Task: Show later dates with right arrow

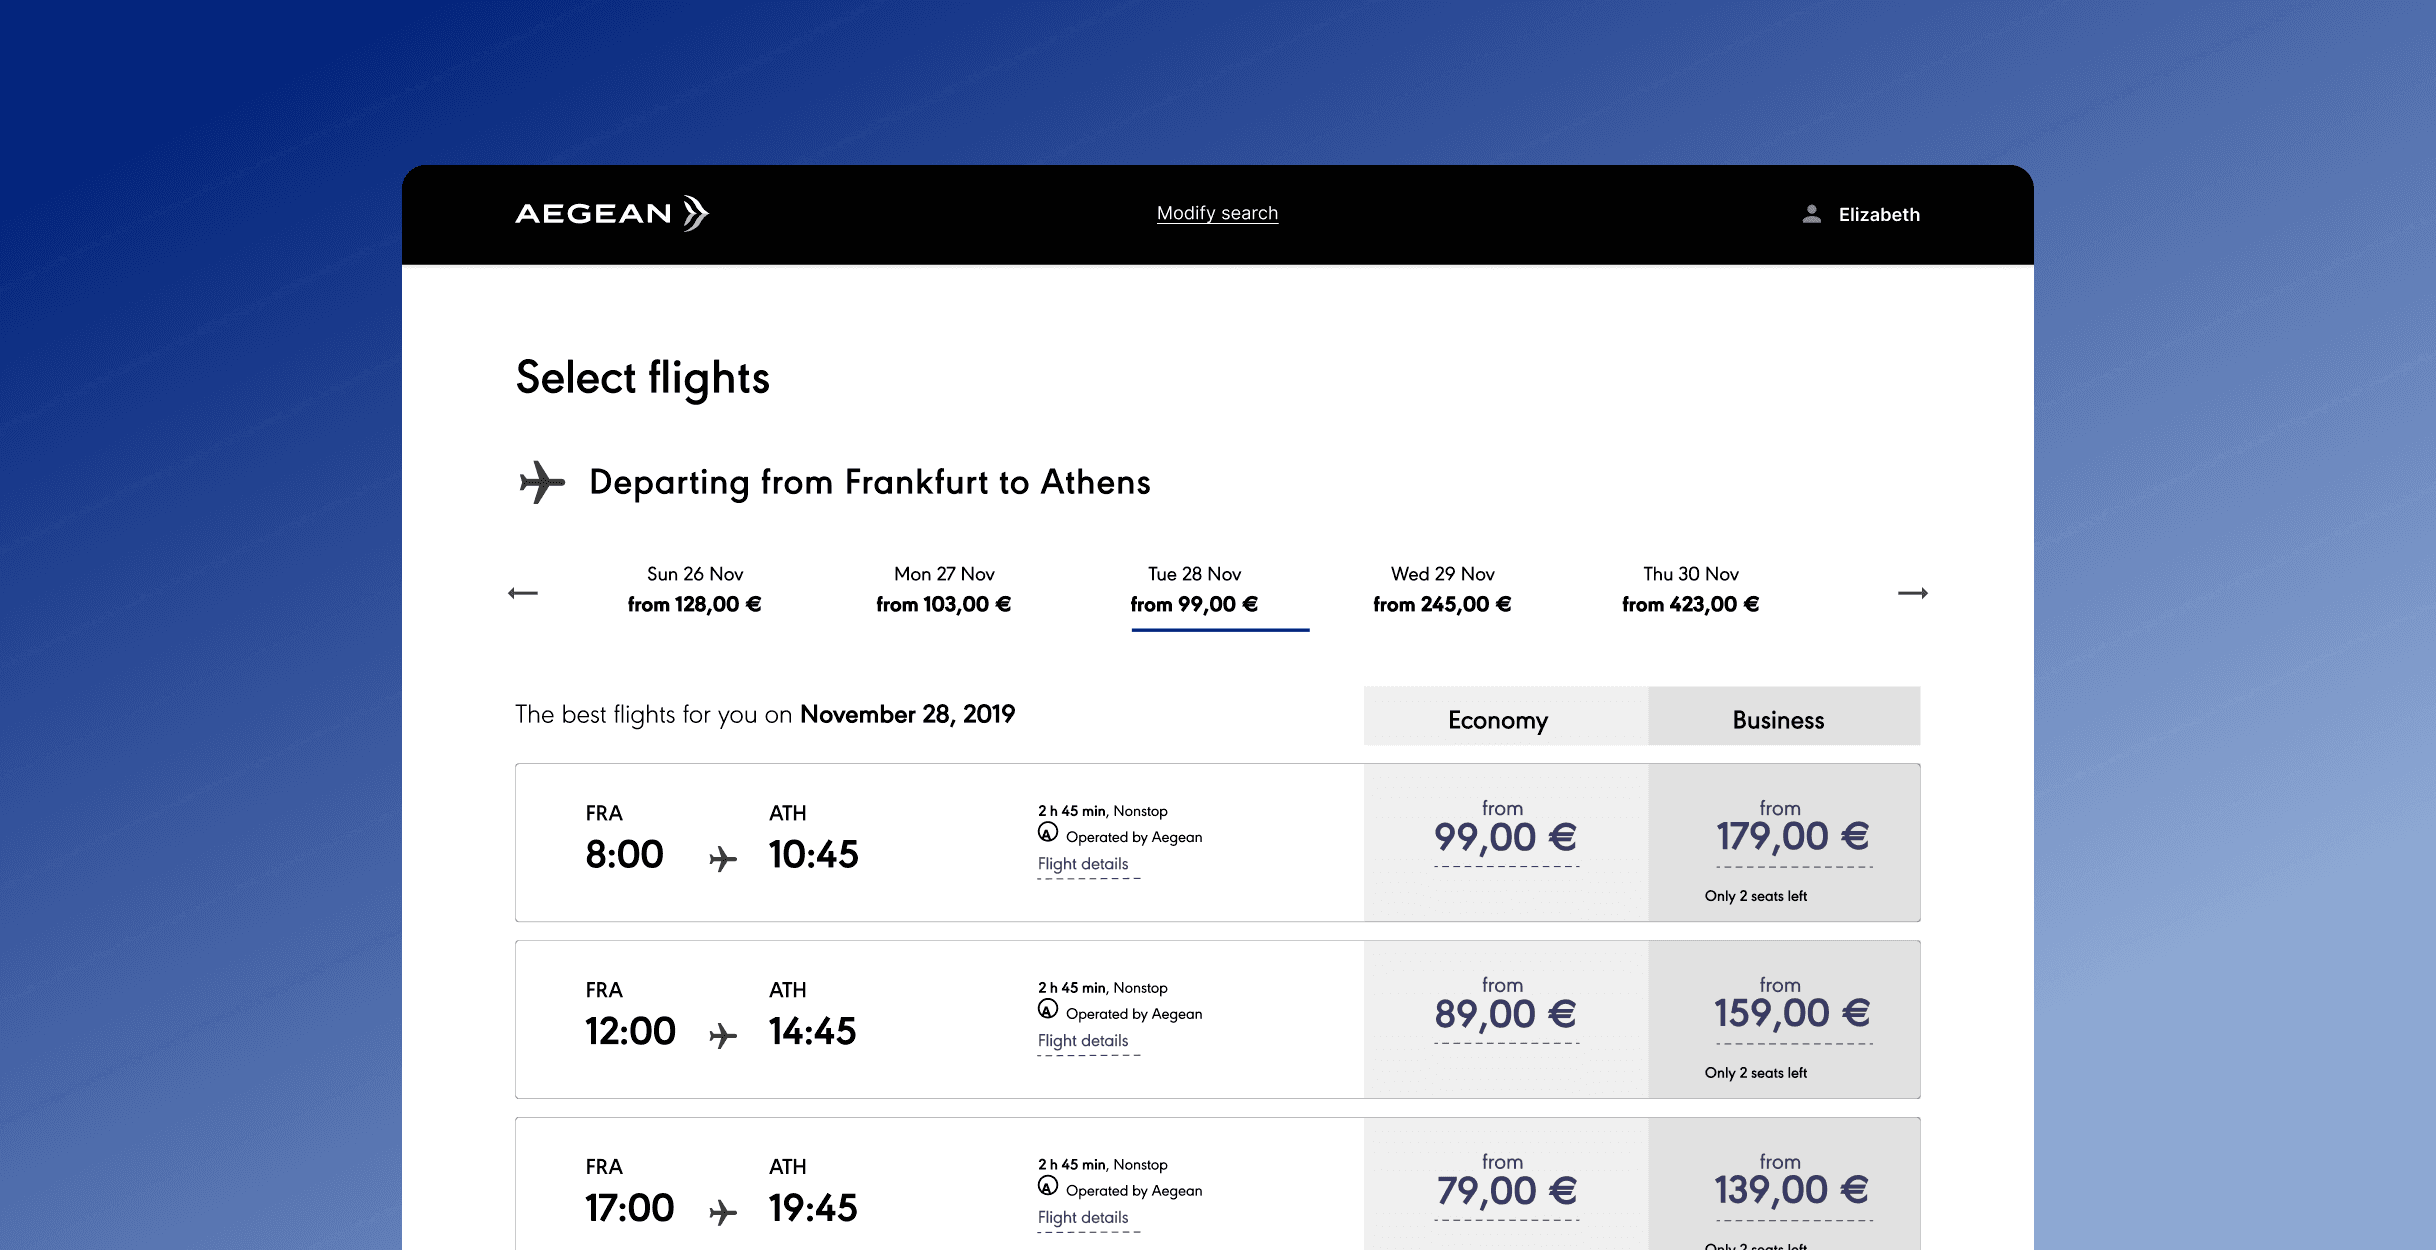Action: pyautogui.click(x=1912, y=593)
